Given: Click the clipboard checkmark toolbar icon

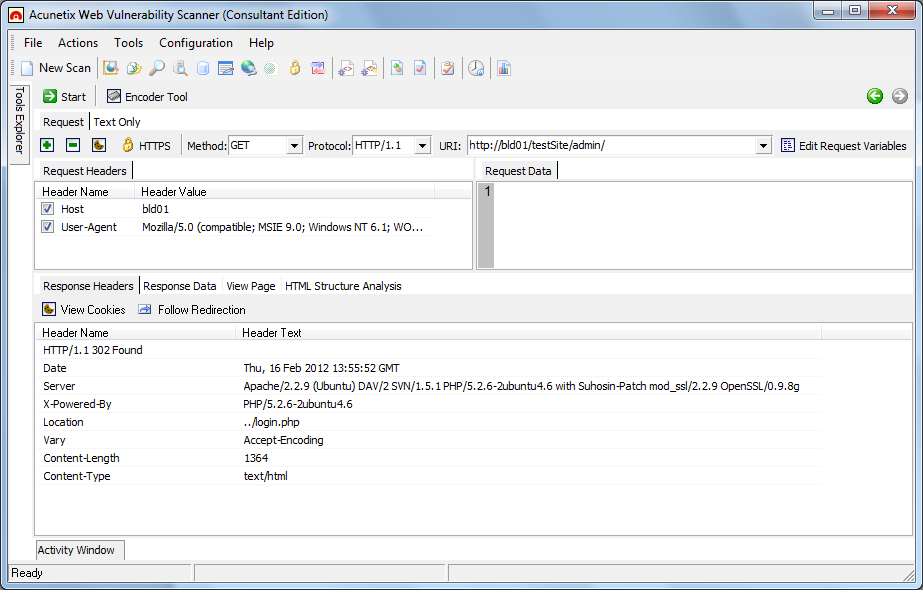Looking at the screenshot, I should pyautogui.click(x=448, y=68).
